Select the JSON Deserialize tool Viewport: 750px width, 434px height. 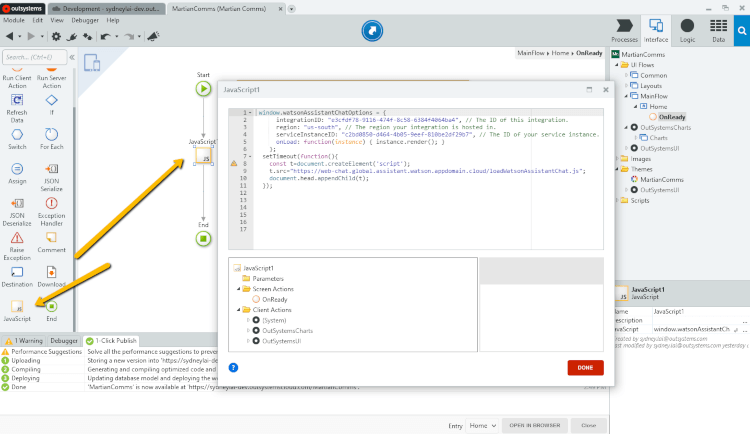click(17, 211)
